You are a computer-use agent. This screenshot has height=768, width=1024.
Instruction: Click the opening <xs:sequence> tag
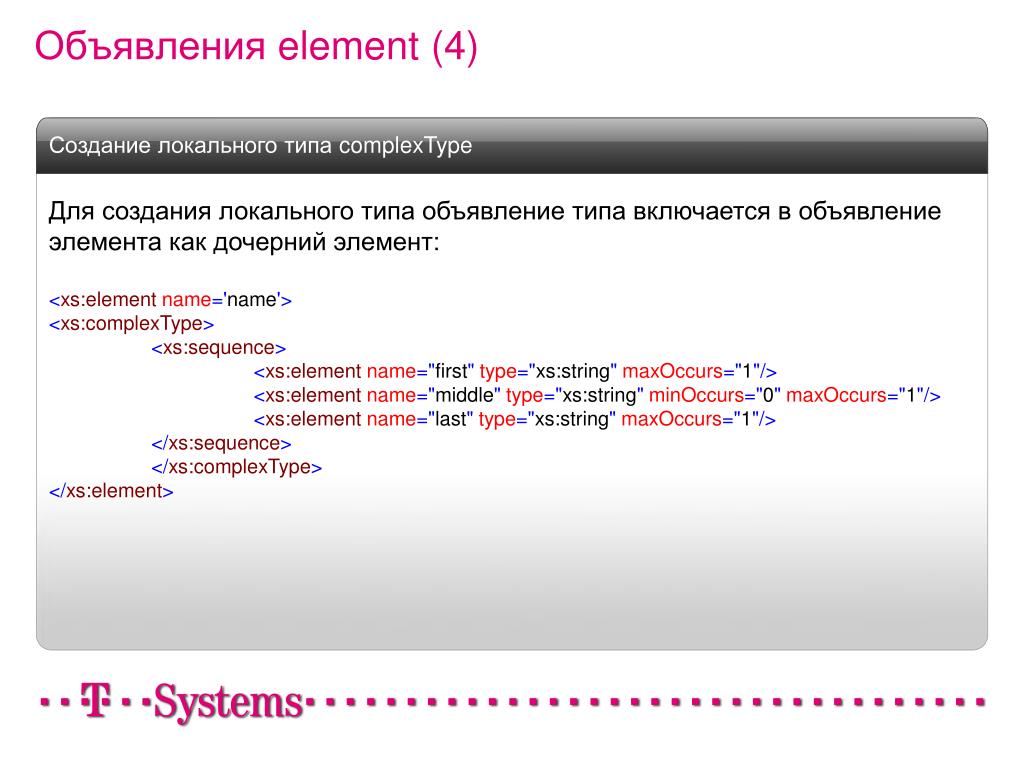tap(219, 347)
